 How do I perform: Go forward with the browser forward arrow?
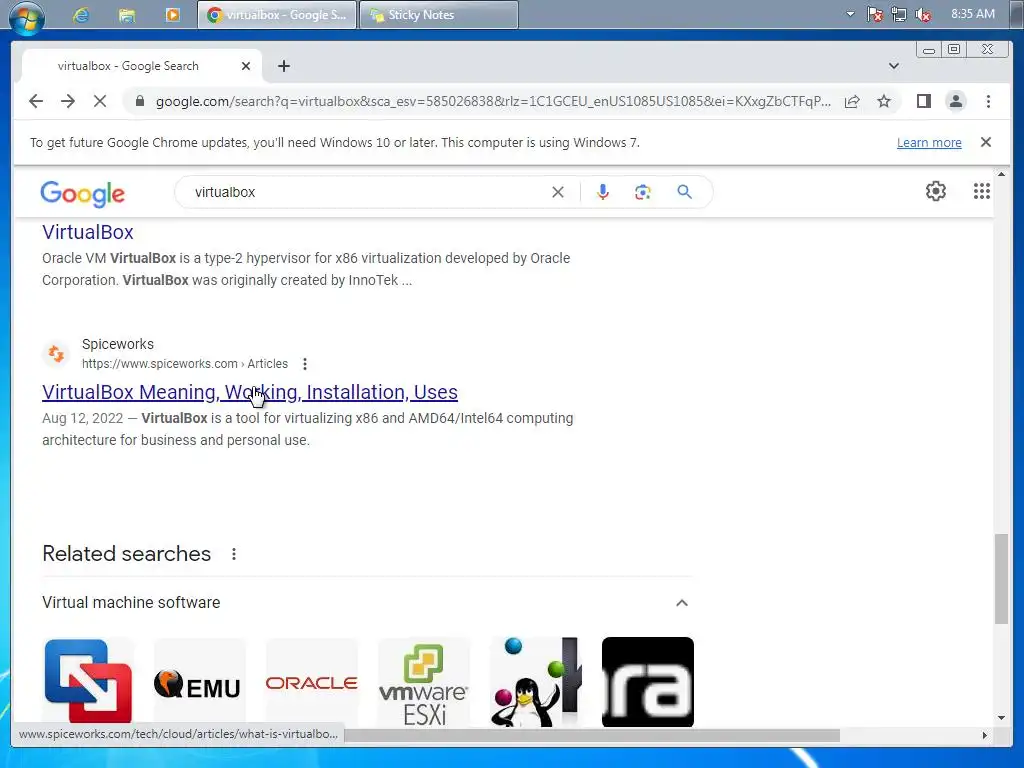coord(68,101)
